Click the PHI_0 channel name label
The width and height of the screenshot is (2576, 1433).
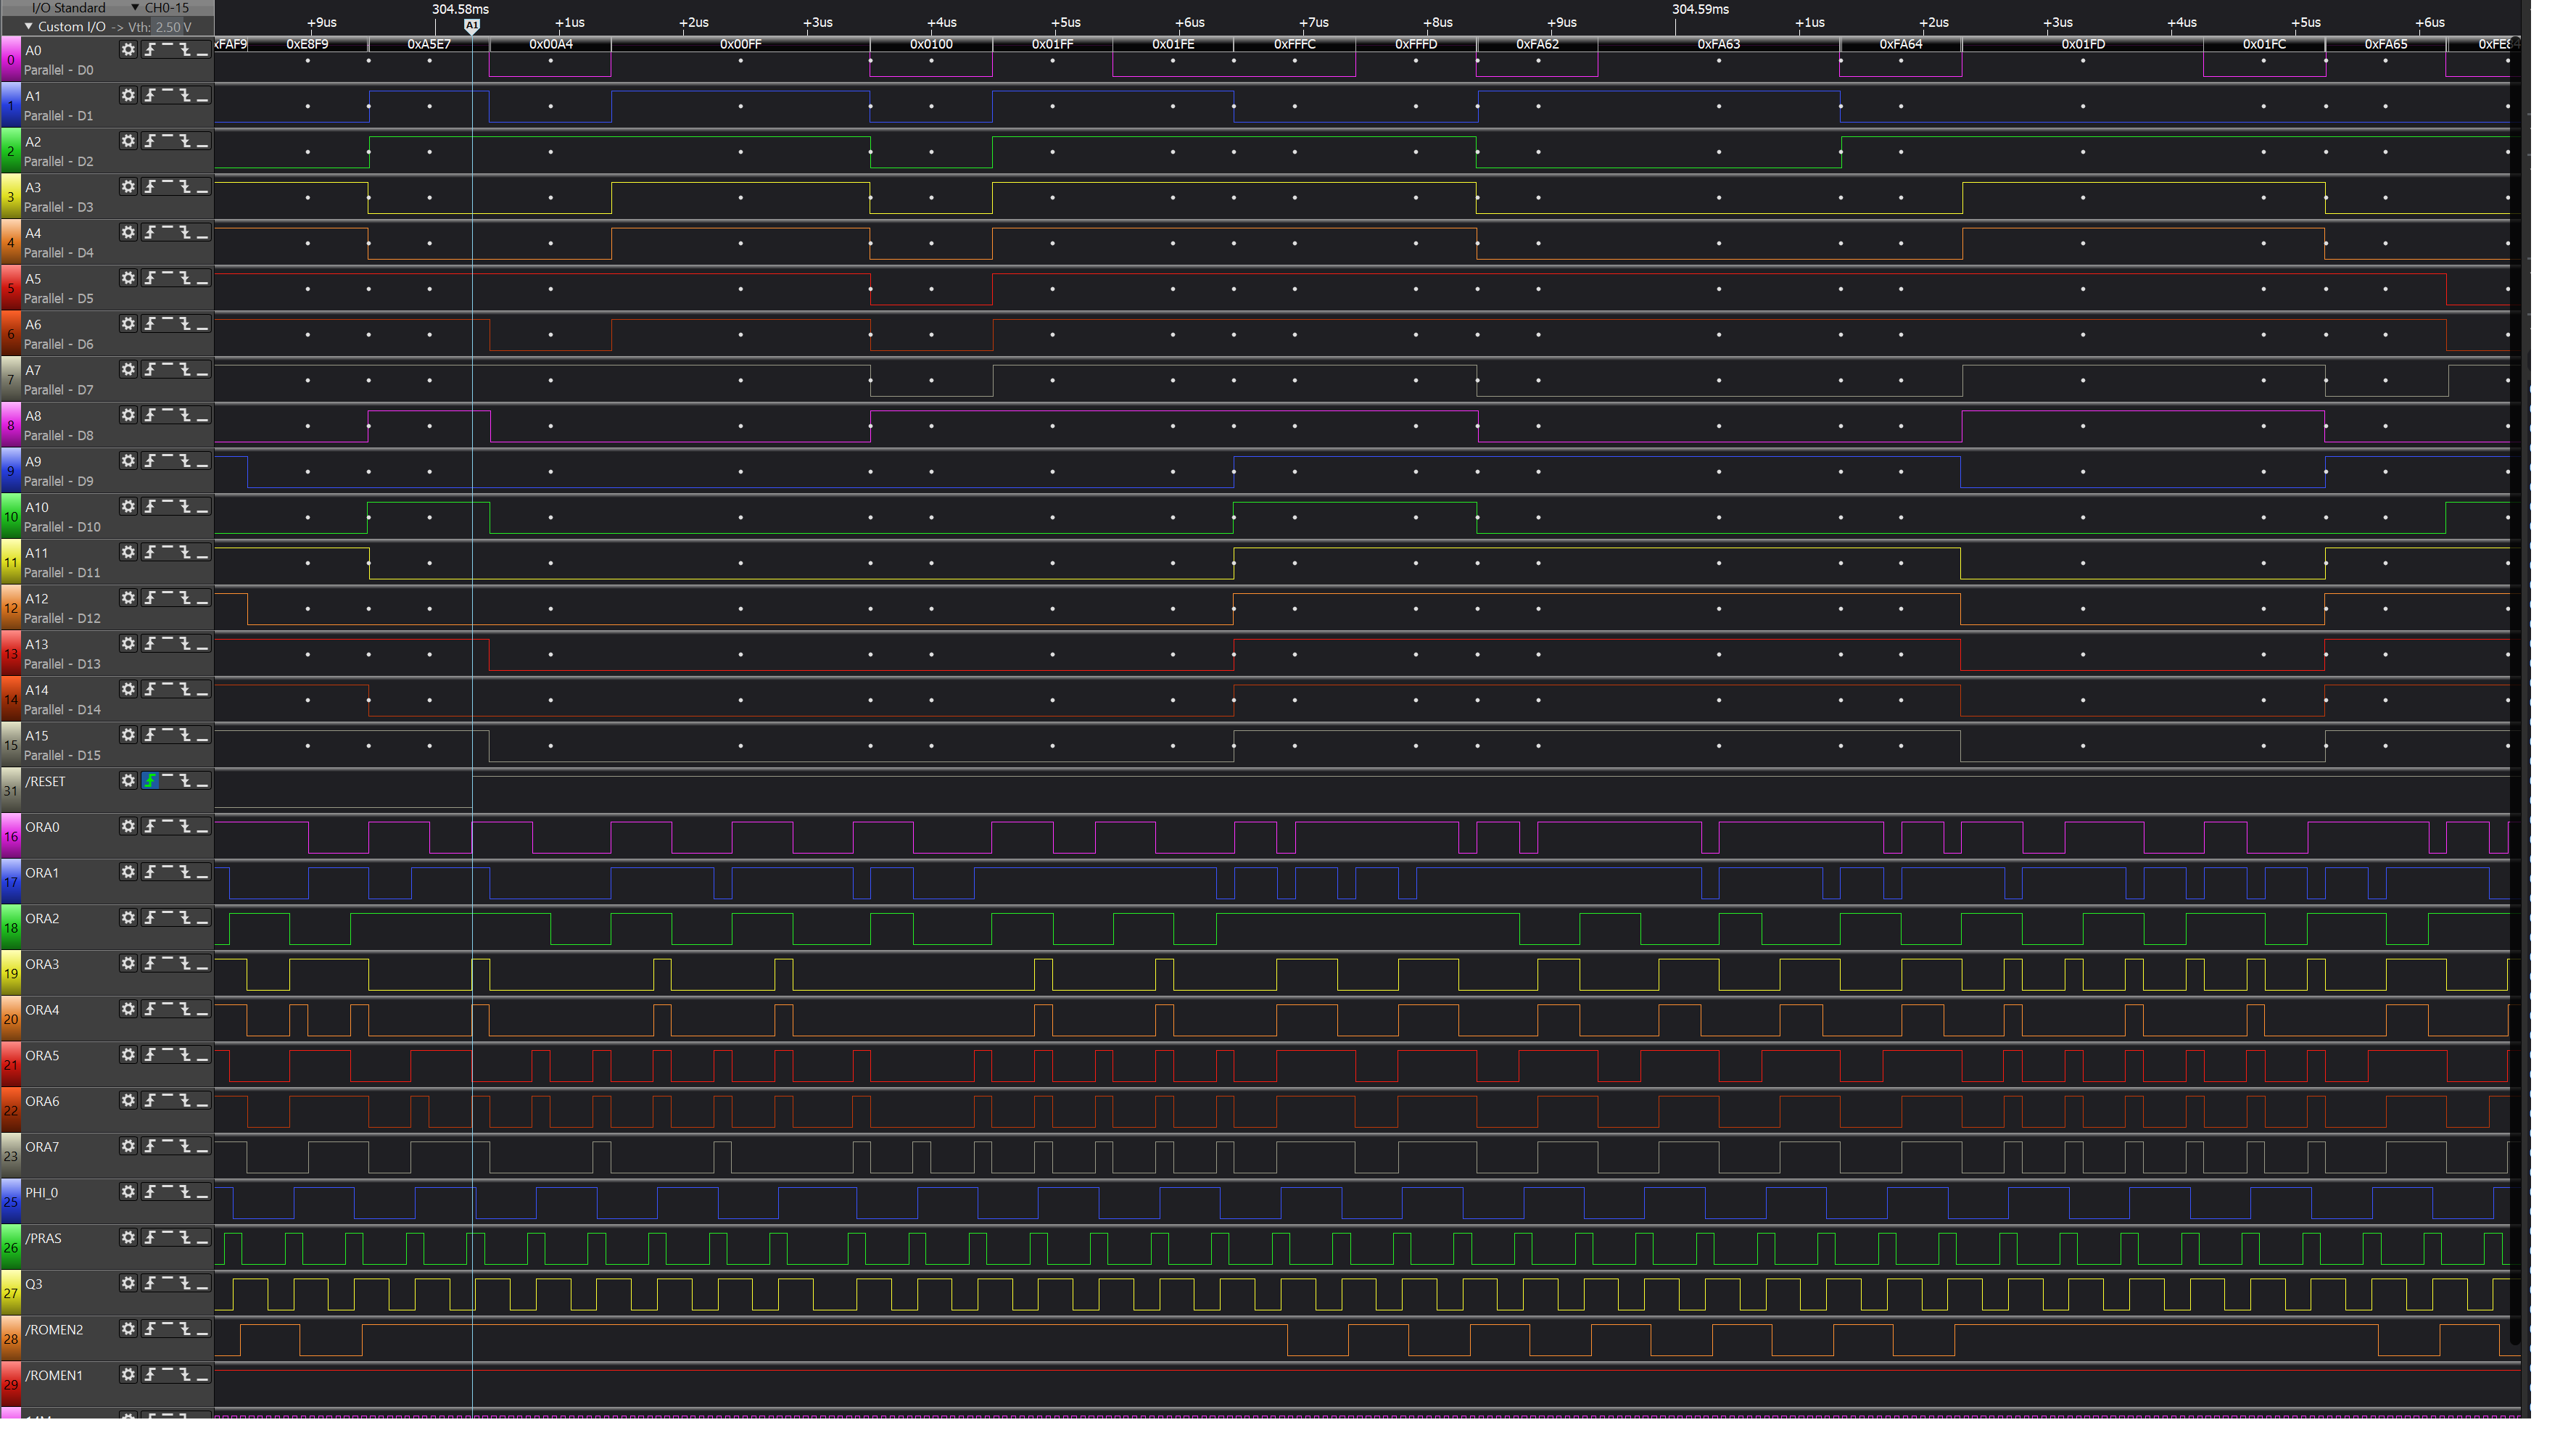point(42,1192)
